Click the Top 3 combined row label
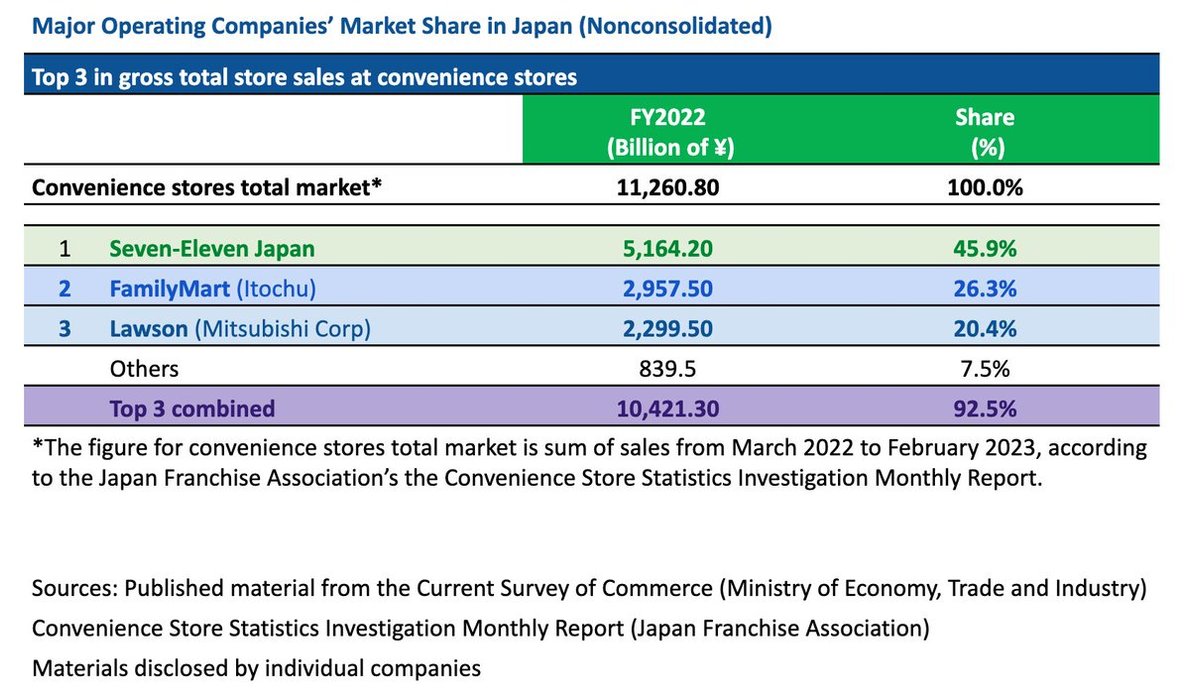The image size is (1190, 700). click(192, 408)
